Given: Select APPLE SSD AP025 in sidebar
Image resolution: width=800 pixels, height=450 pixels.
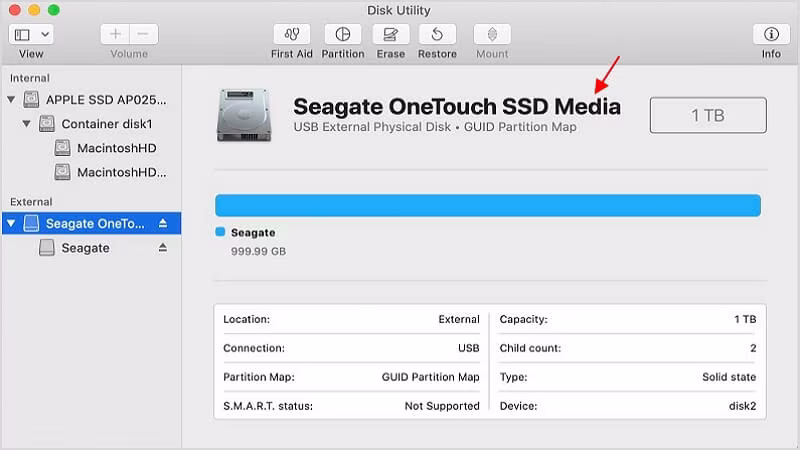Looking at the screenshot, I should tap(106, 99).
